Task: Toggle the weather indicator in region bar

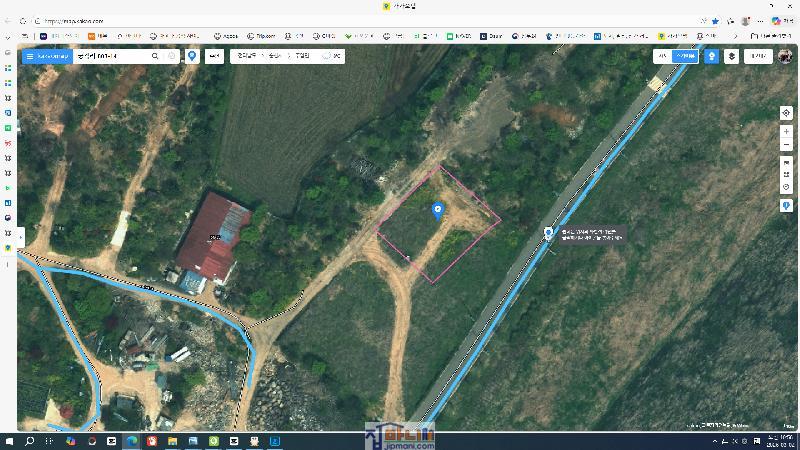Action: (331, 57)
